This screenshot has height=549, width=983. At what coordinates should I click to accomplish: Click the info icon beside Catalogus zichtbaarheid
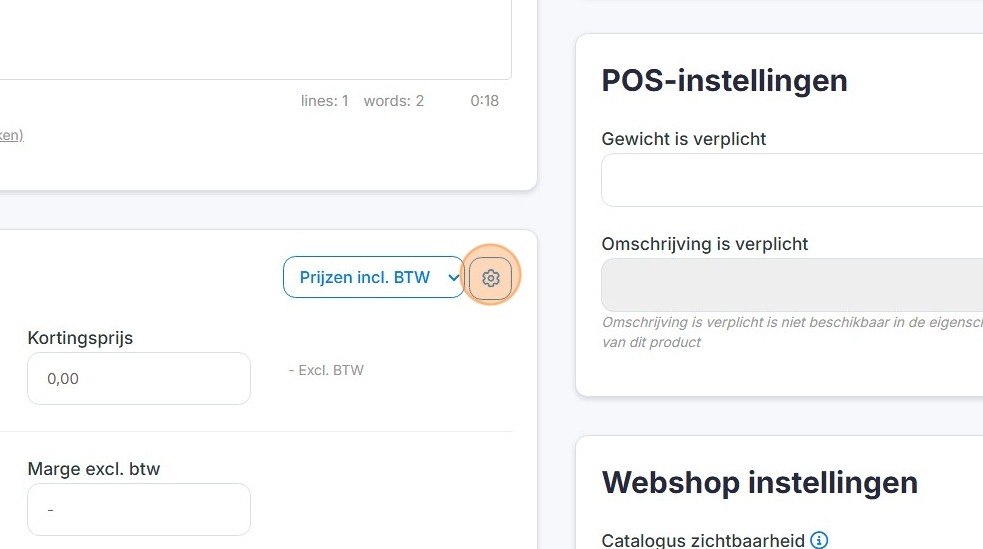(819, 540)
